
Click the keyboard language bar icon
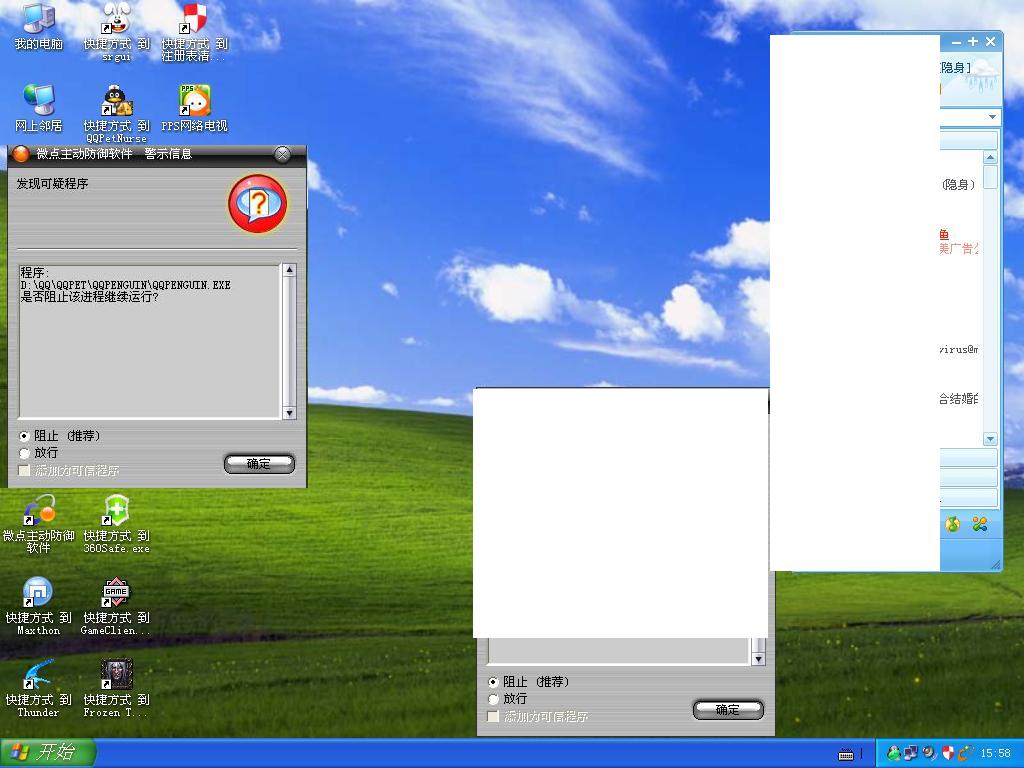[846, 755]
